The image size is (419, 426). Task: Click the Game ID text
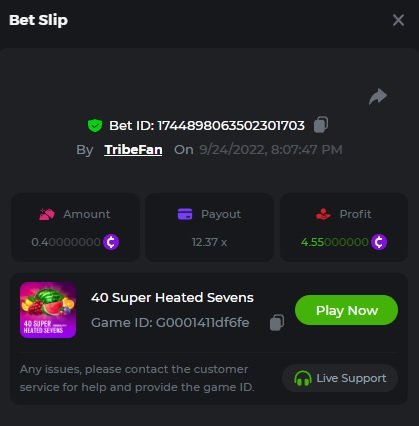pos(170,322)
